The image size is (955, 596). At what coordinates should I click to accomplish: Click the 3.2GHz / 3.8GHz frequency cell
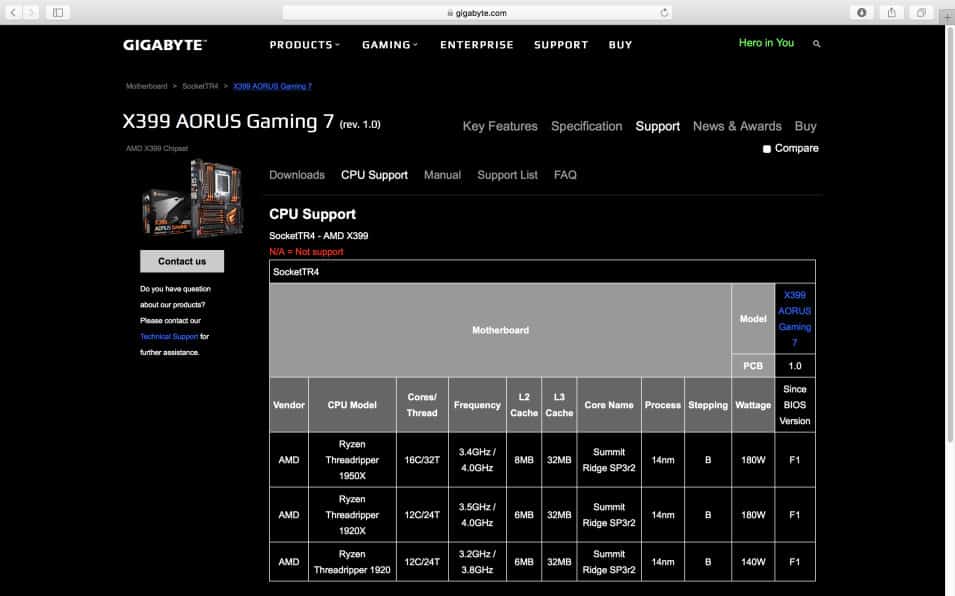click(477, 562)
